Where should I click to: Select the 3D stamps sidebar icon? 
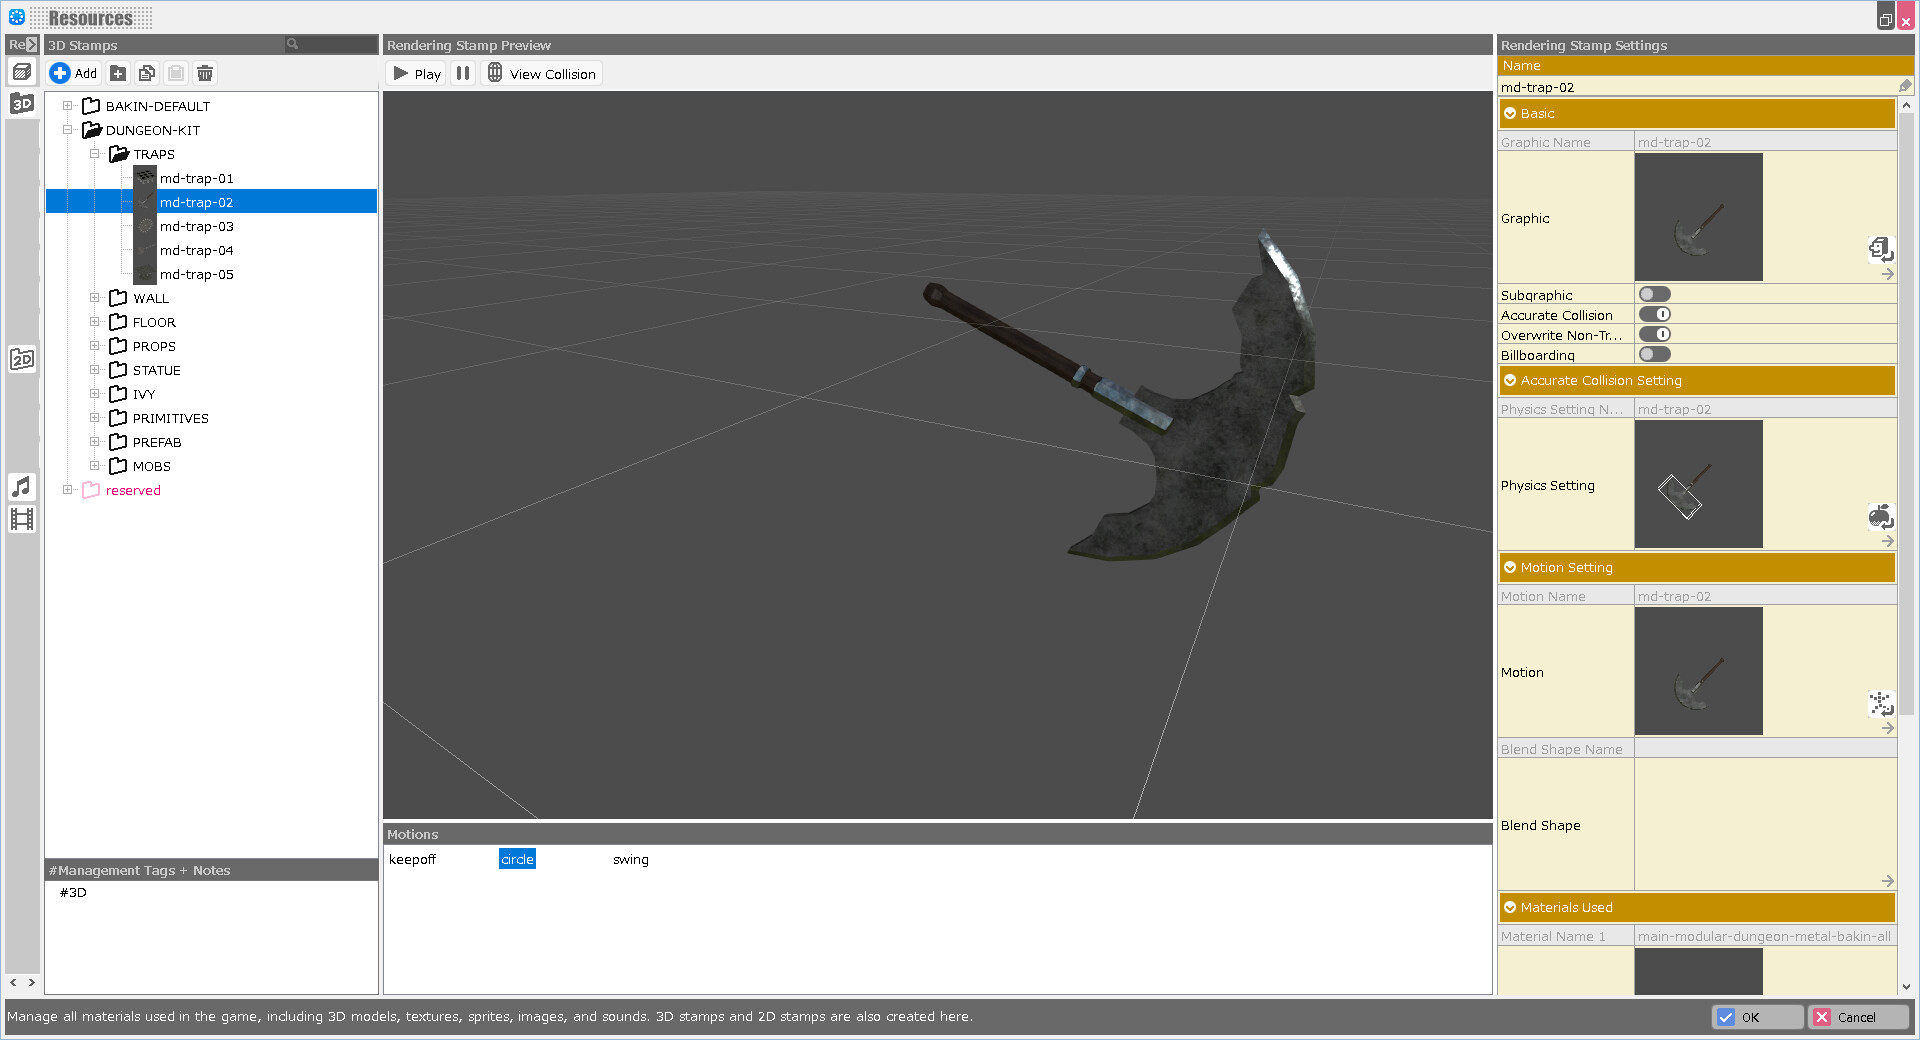pyautogui.click(x=21, y=103)
